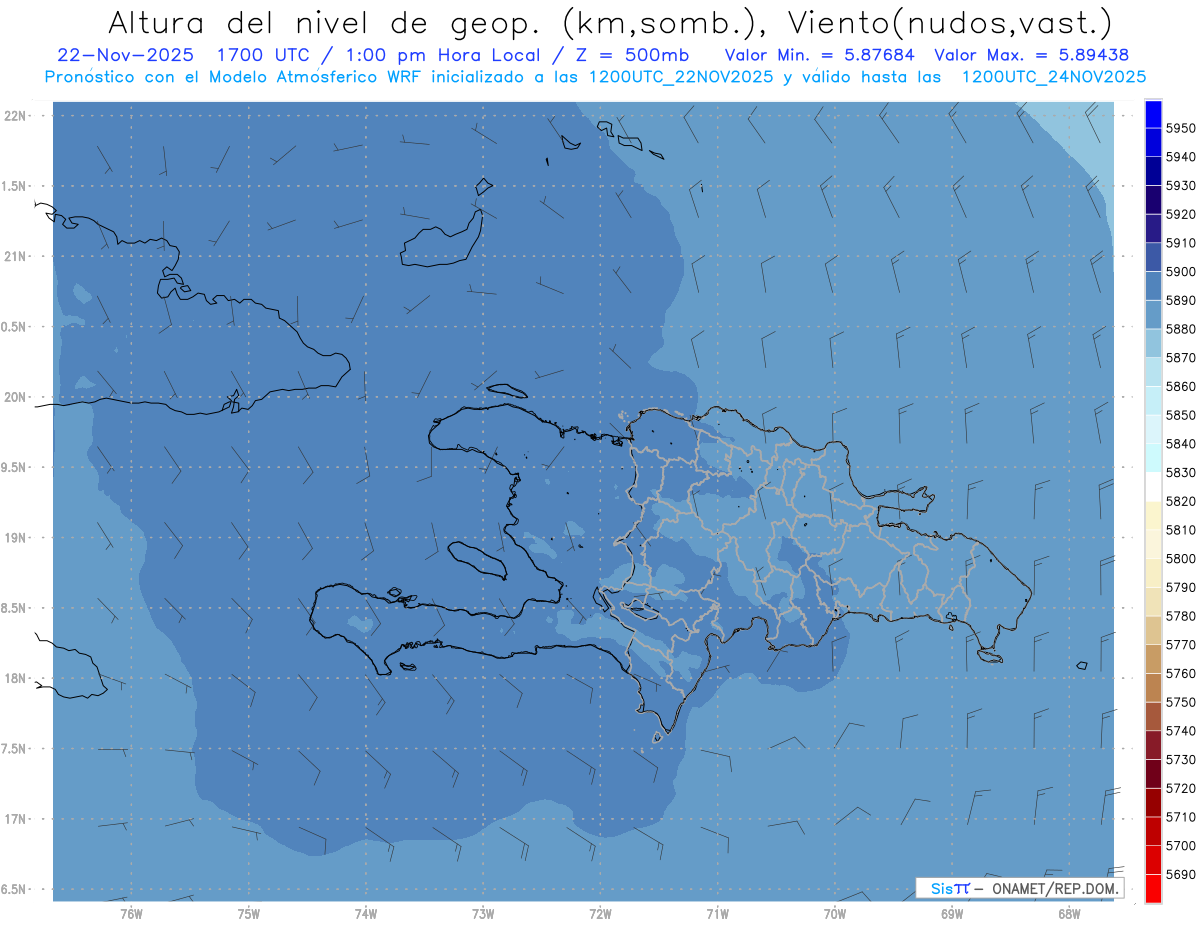Click the '5840' colorbar label
The image size is (1200, 927).
point(1180,444)
